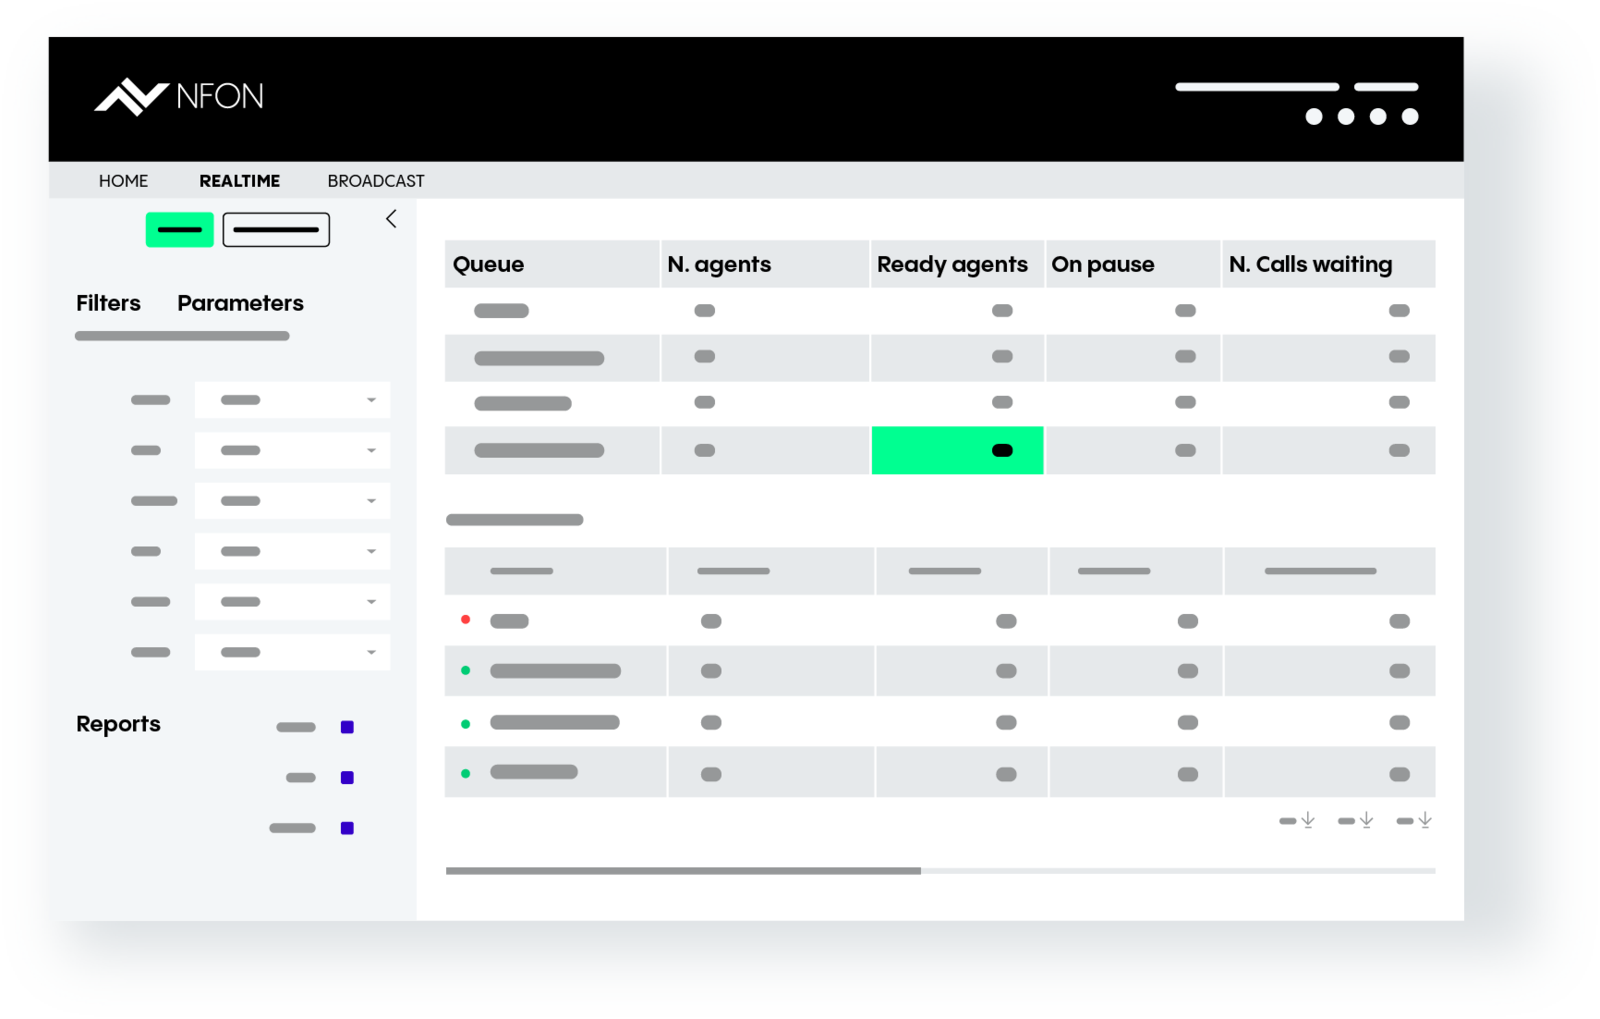Switch to the Parameters view
This screenshot has height=1019, width=1600.
click(x=240, y=303)
